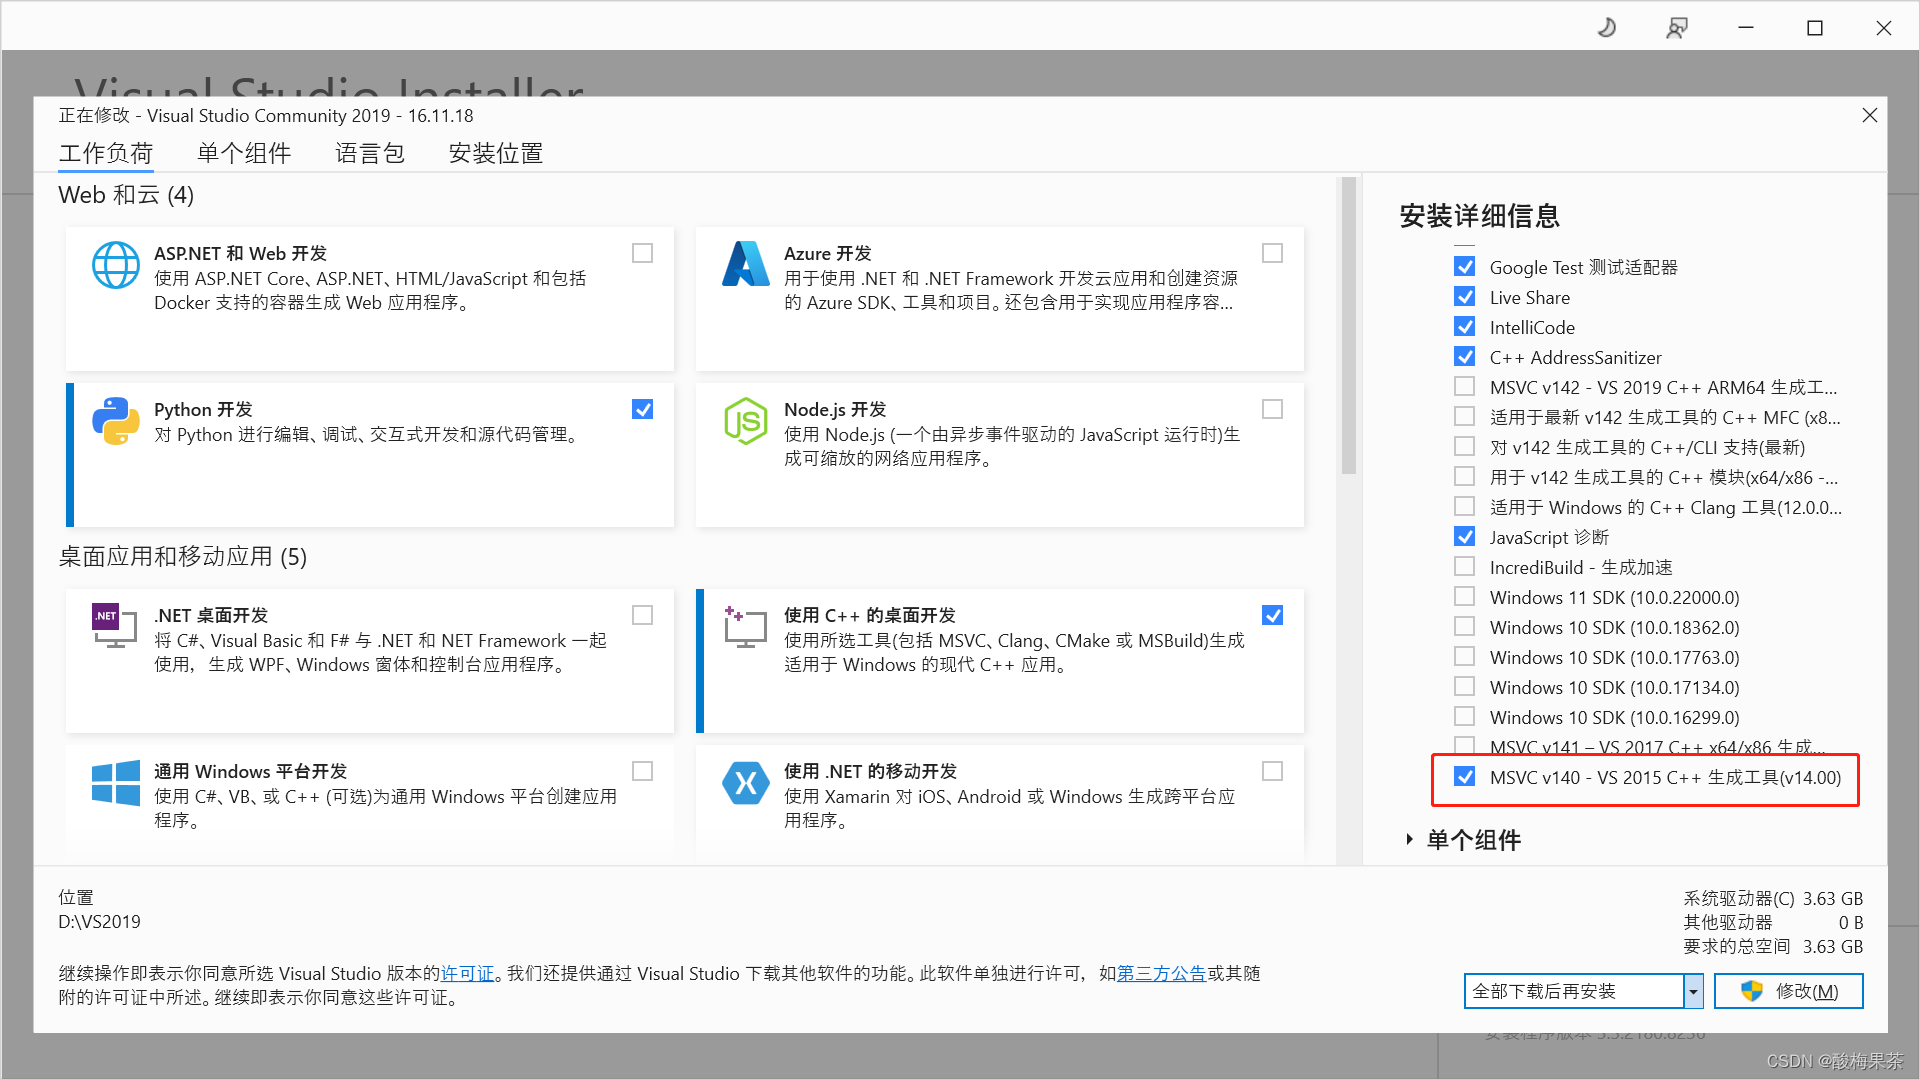Toggle night mode moon icon in title bar
The image size is (1920, 1080).
coord(1607,28)
